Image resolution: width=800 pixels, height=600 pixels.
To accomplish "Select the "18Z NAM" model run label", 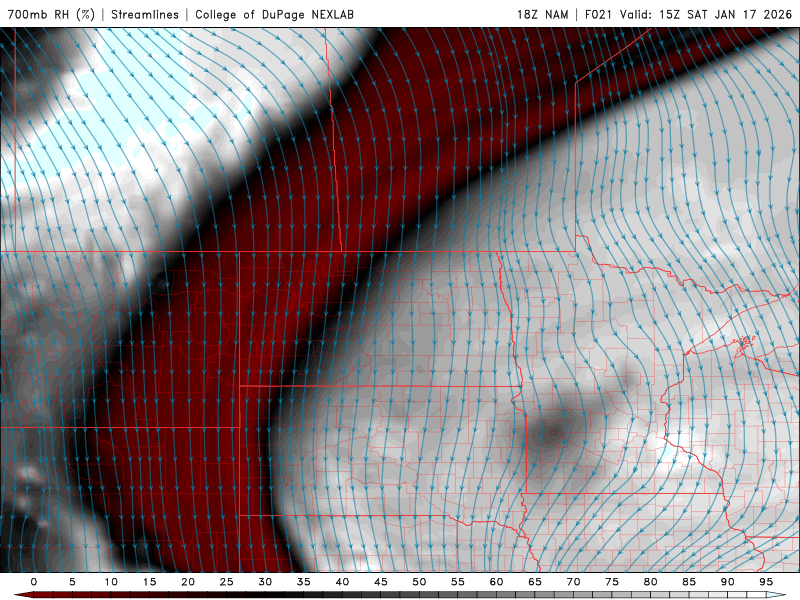I will click(x=542, y=14).
